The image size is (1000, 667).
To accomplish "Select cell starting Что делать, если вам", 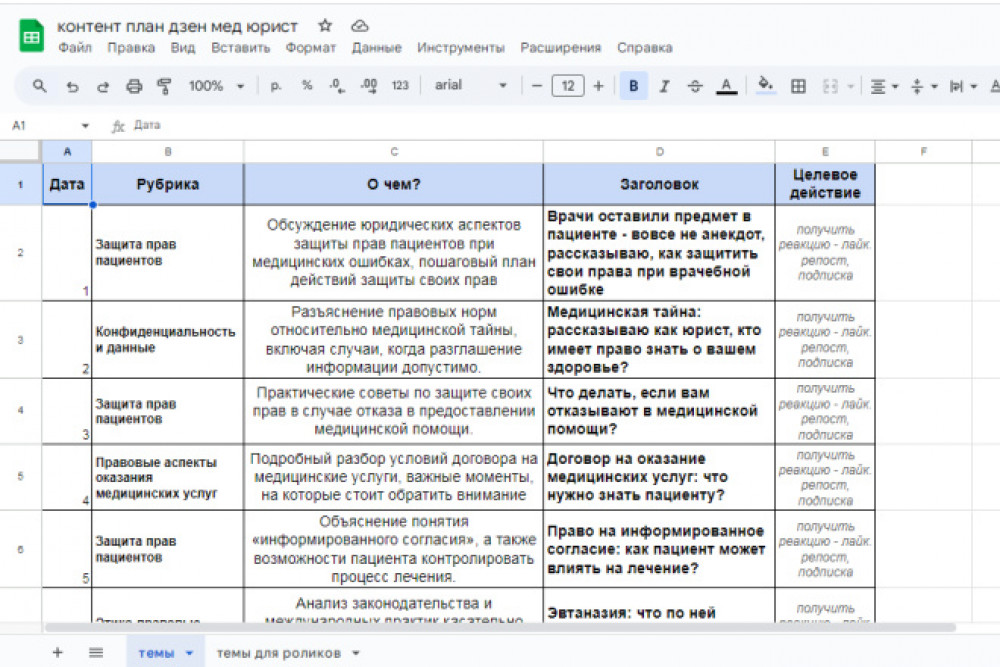I will pos(659,411).
